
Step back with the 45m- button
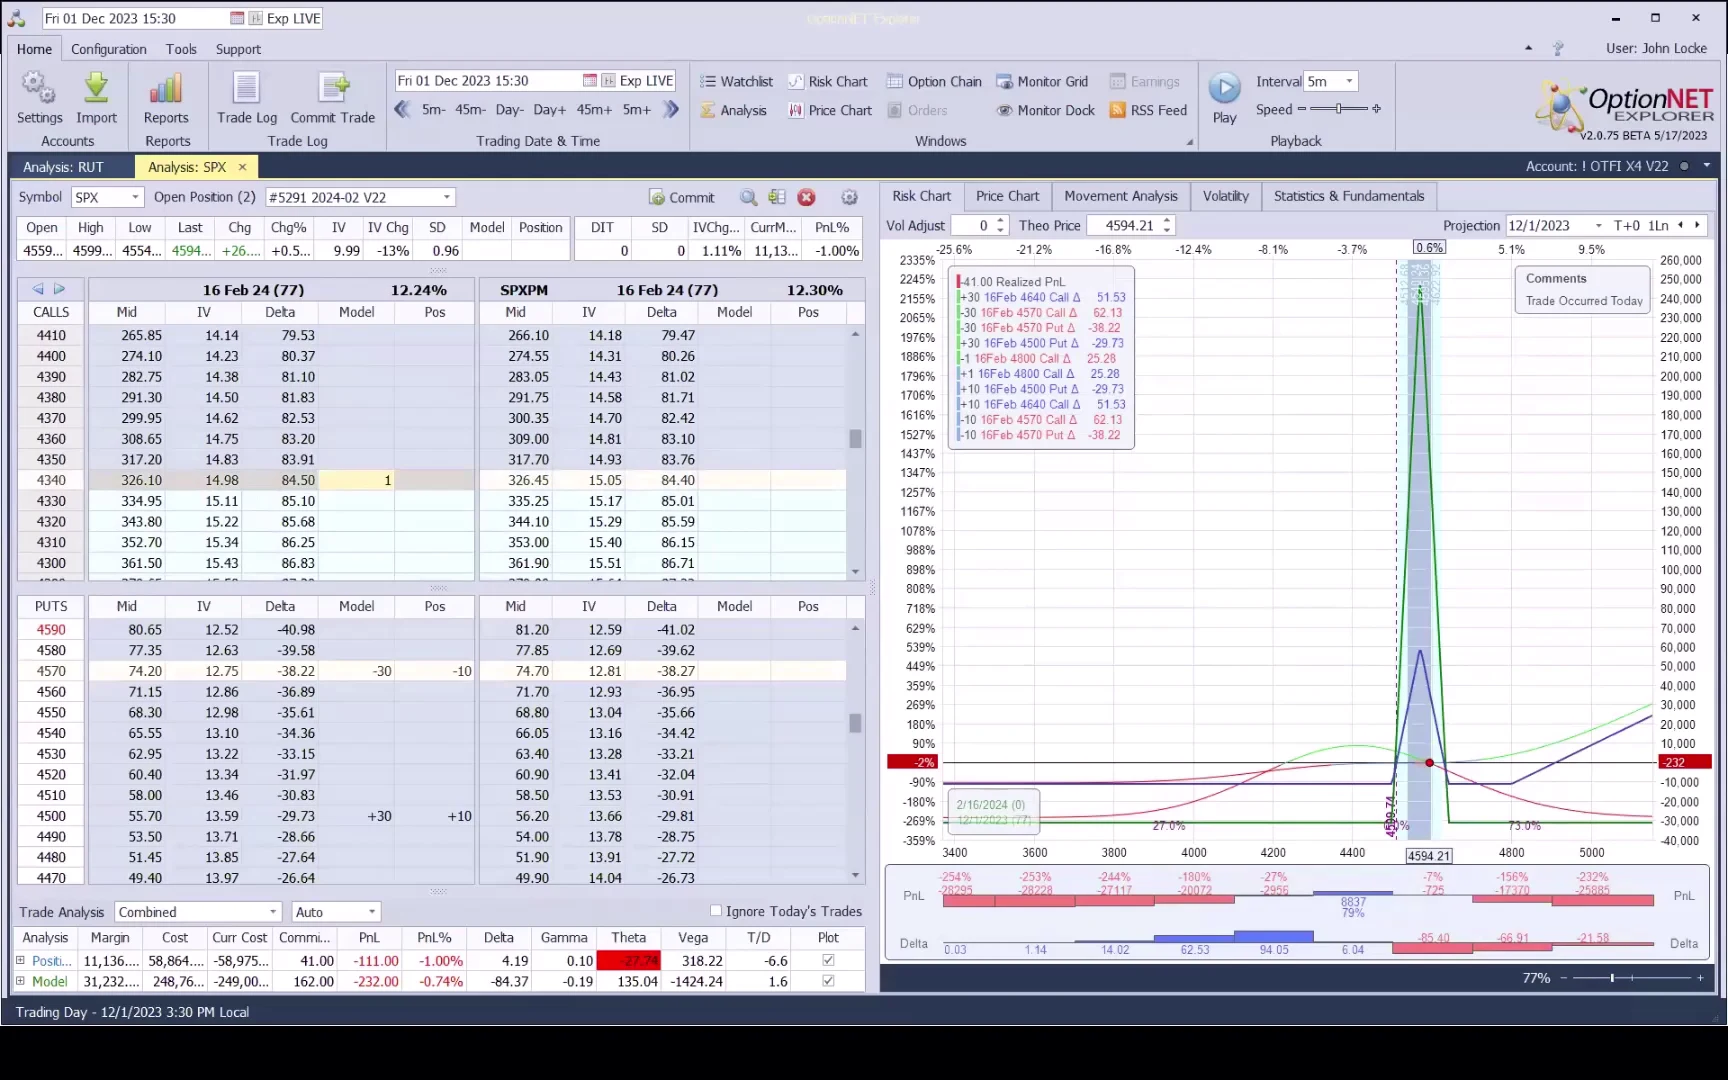470,110
